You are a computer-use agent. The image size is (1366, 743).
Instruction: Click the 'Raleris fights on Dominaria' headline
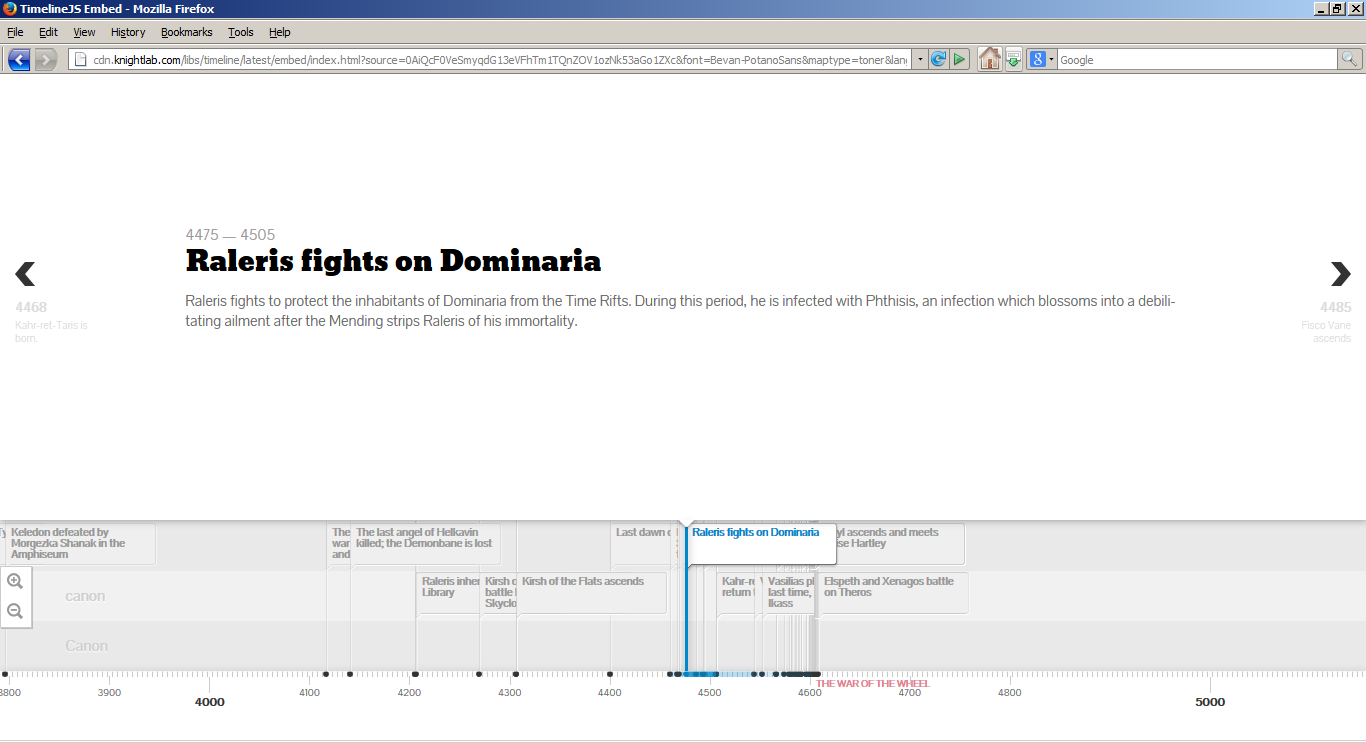coord(393,261)
